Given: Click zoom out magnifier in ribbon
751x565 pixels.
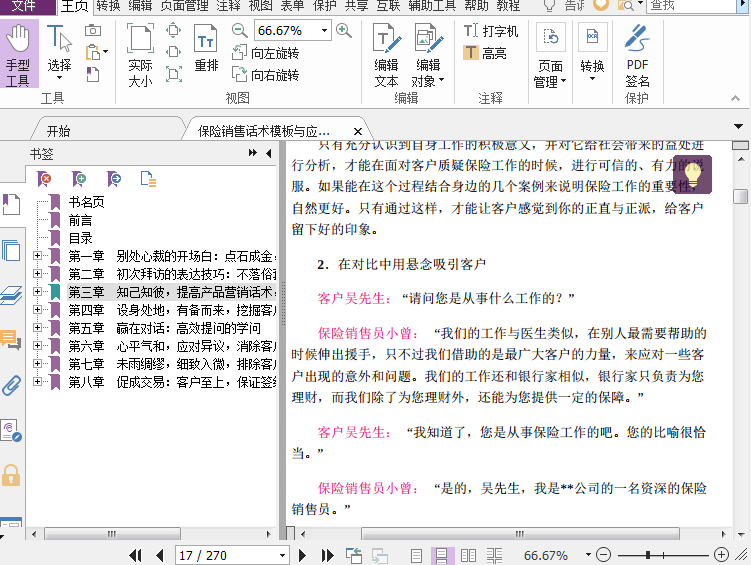Looking at the screenshot, I should pyautogui.click(x=239, y=31).
